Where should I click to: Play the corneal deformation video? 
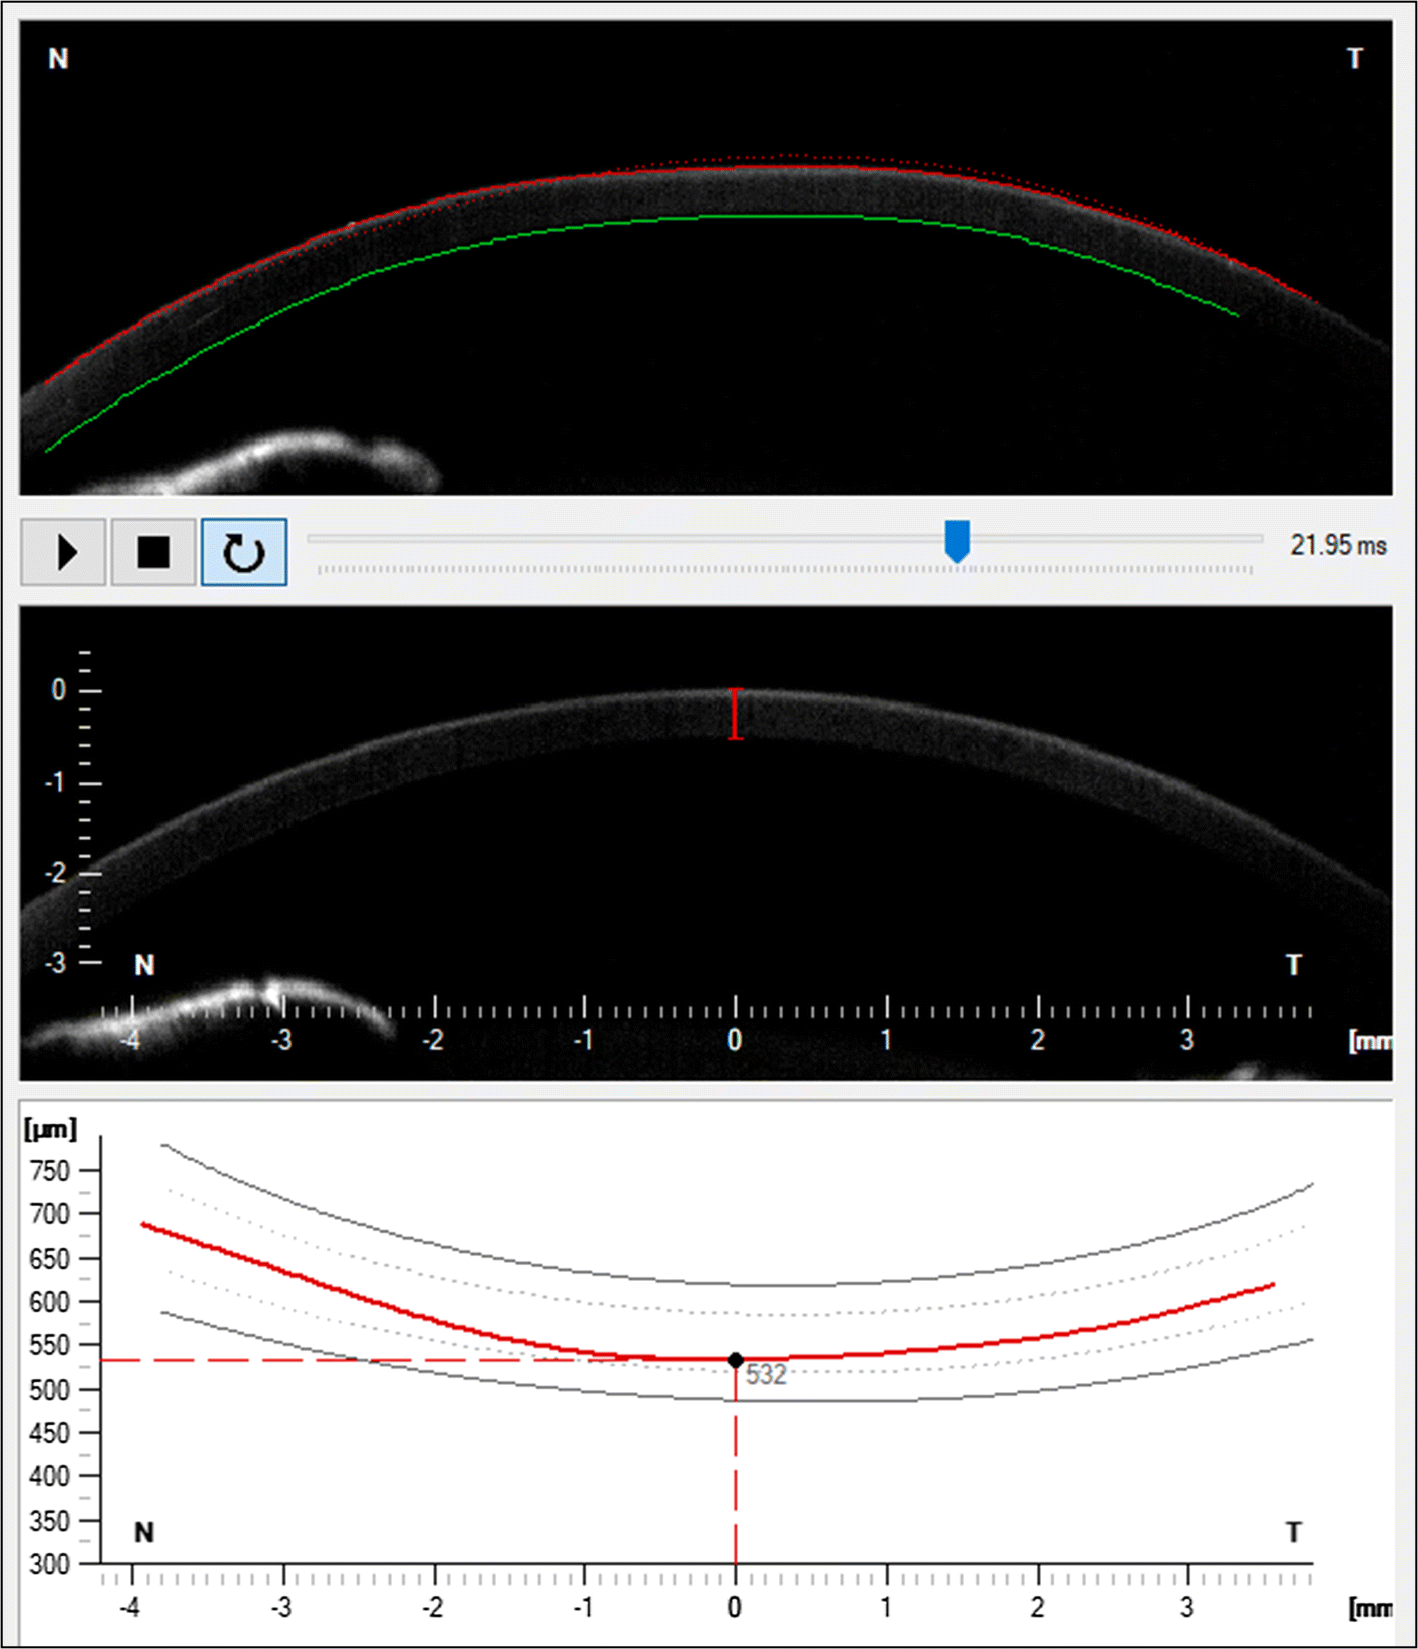[x=63, y=552]
